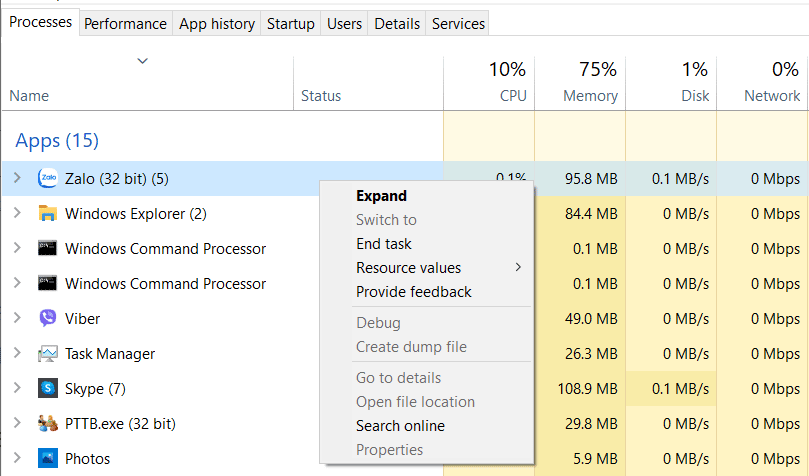Expand the Zalo process group chevron

(16, 179)
